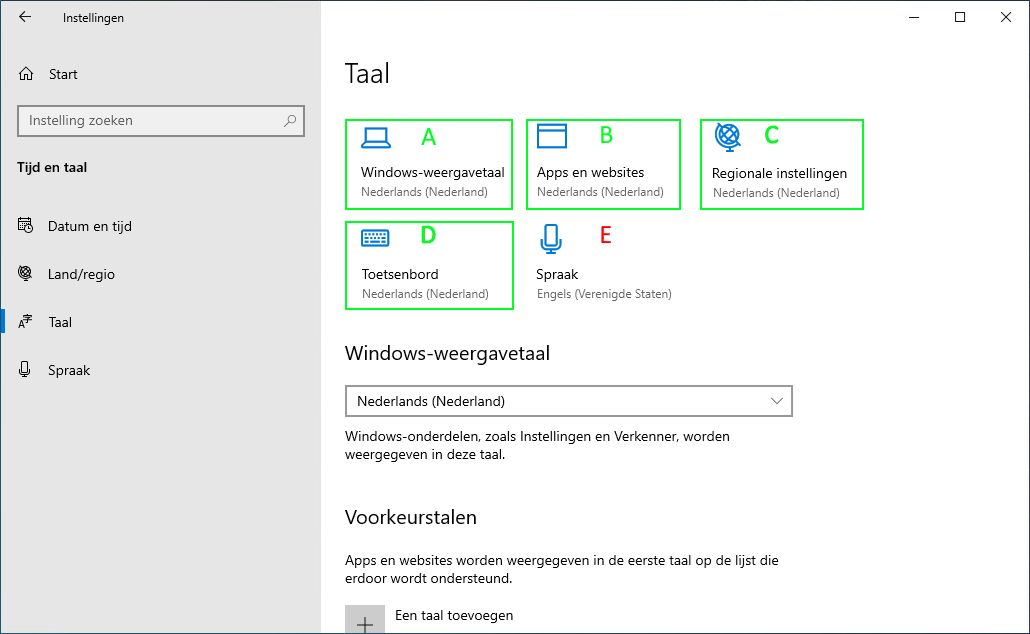The height and width of the screenshot is (634, 1030).
Task: Open the Toetsenbord tile
Action: click(429, 265)
